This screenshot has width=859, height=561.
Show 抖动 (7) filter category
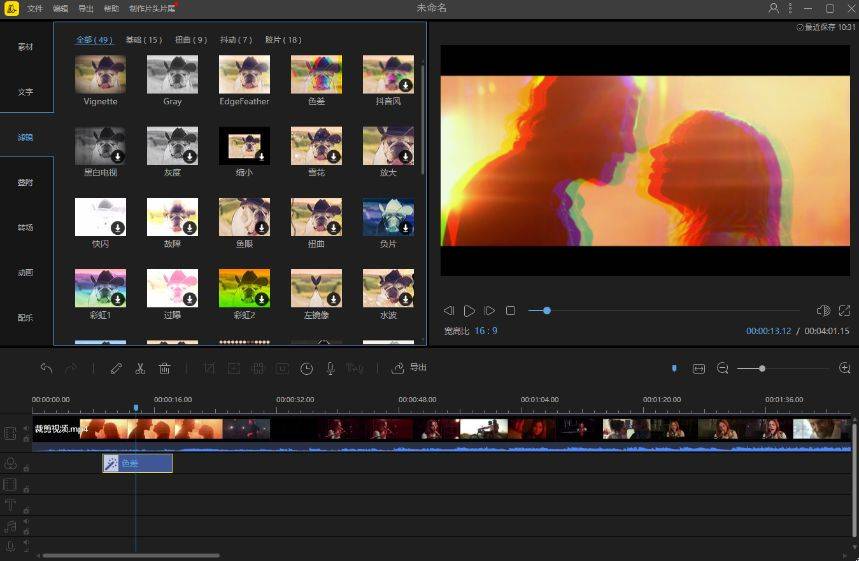click(x=236, y=39)
